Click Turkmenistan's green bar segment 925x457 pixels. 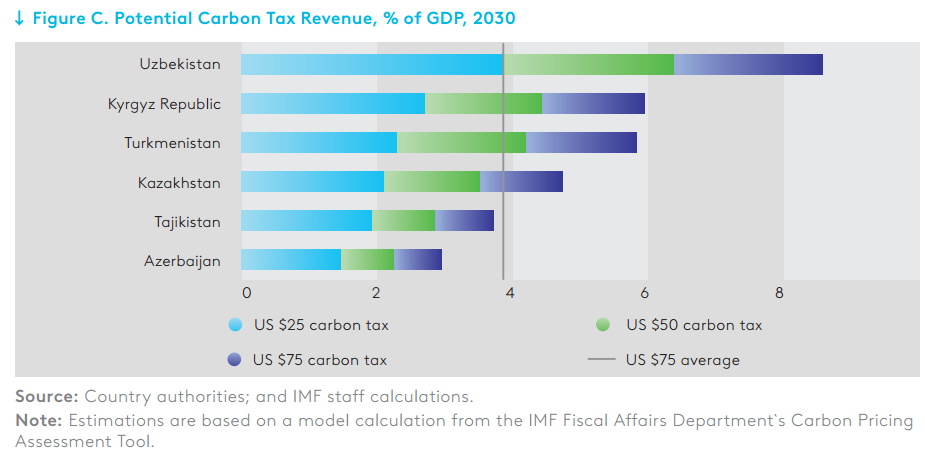[461, 143]
